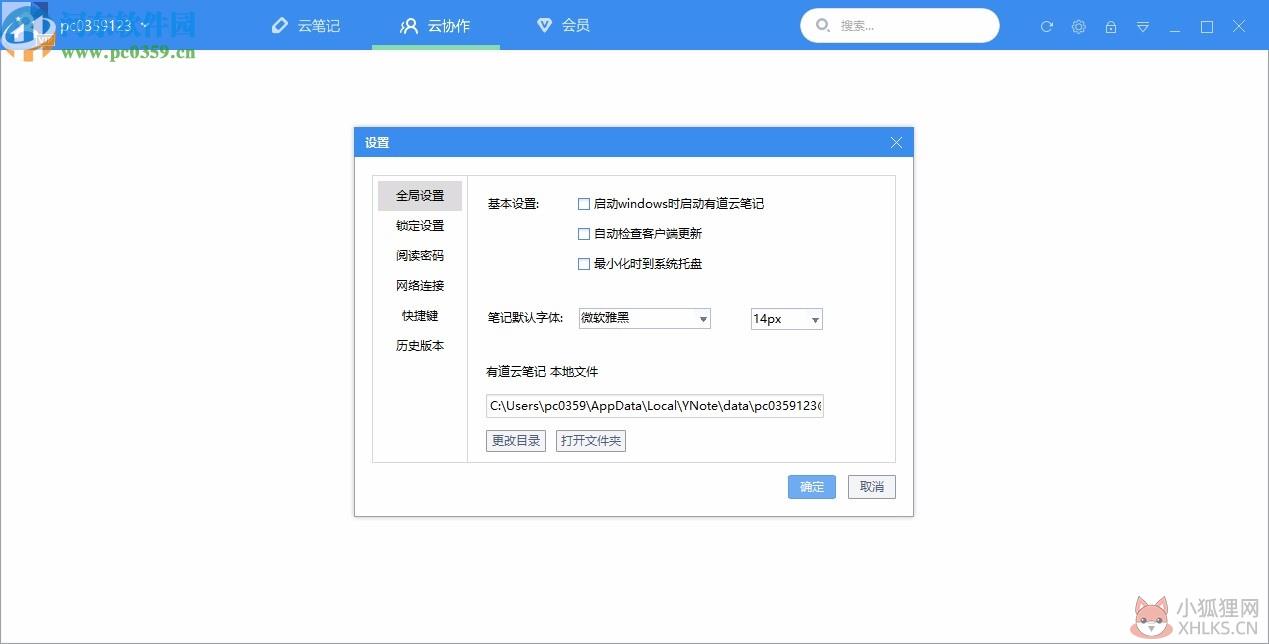Click the sync refresh icon in title bar

coord(1047,27)
